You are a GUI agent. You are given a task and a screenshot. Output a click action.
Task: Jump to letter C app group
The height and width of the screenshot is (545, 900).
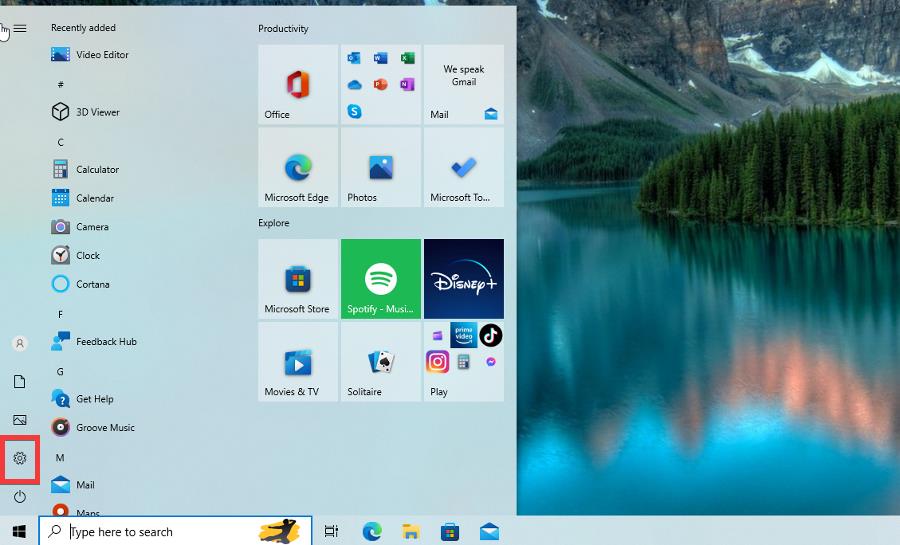pos(60,142)
